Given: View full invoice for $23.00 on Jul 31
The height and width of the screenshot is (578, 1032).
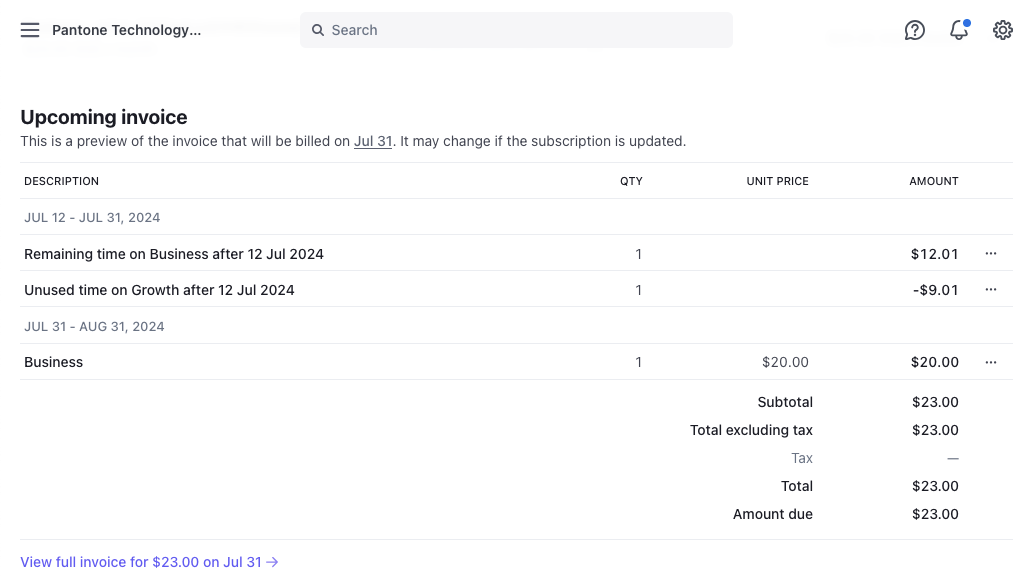Looking at the screenshot, I should pyautogui.click(x=148, y=561).
